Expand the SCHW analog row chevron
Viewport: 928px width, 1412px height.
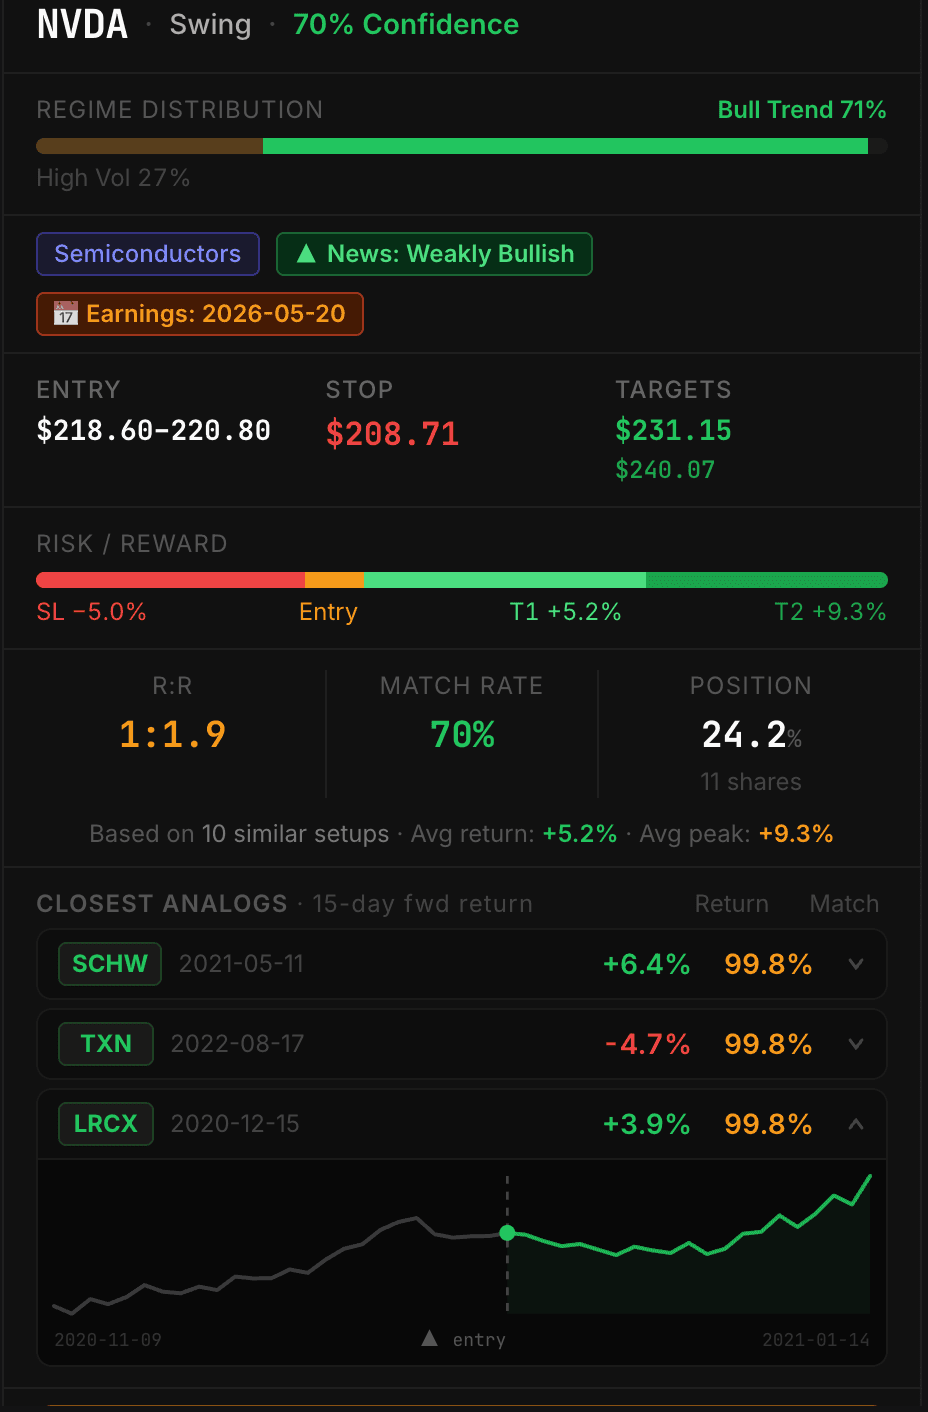856,964
